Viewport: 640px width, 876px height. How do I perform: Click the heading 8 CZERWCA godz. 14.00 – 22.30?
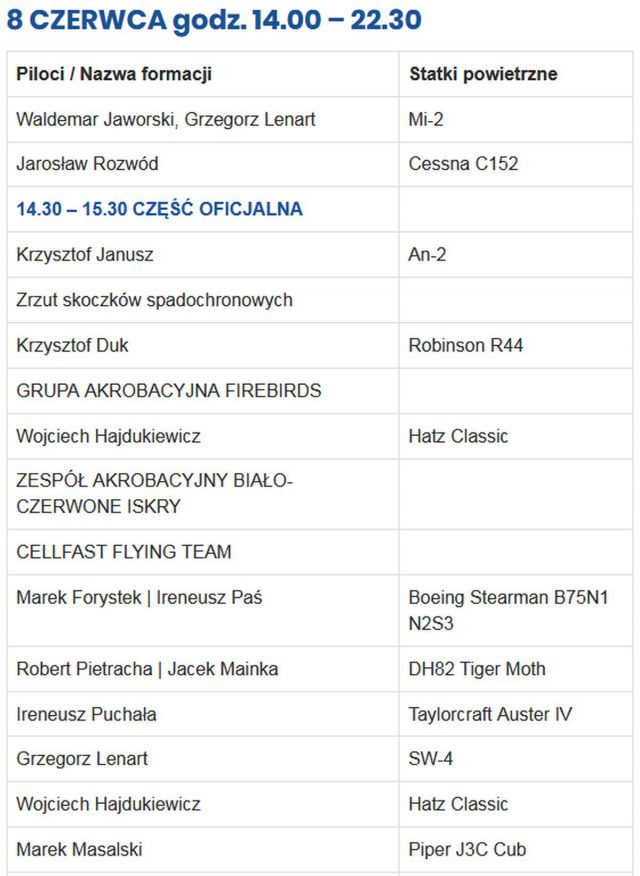tap(214, 20)
